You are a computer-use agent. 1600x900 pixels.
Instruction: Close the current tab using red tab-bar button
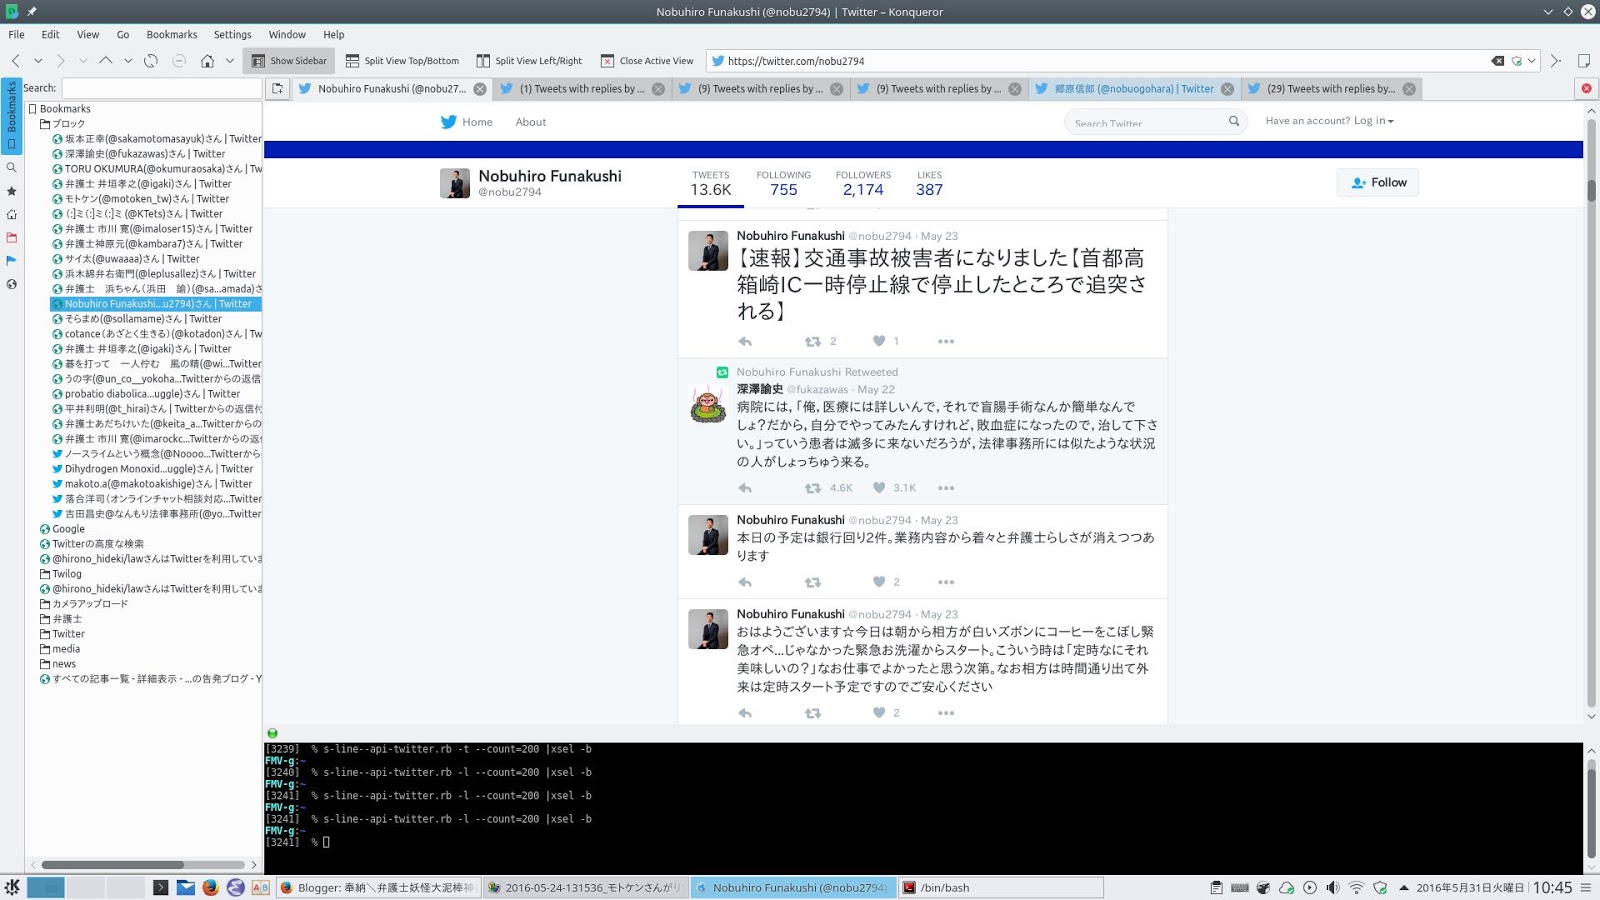click(x=1586, y=88)
